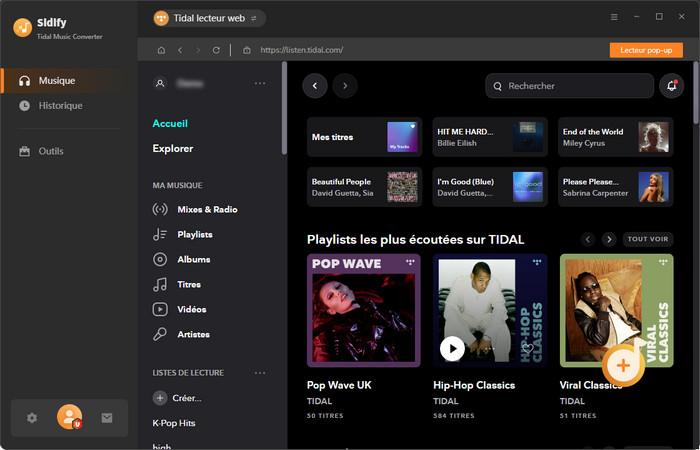Click Tout voir for top playlists
The height and width of the screenshot is (450, 700).
648,239
